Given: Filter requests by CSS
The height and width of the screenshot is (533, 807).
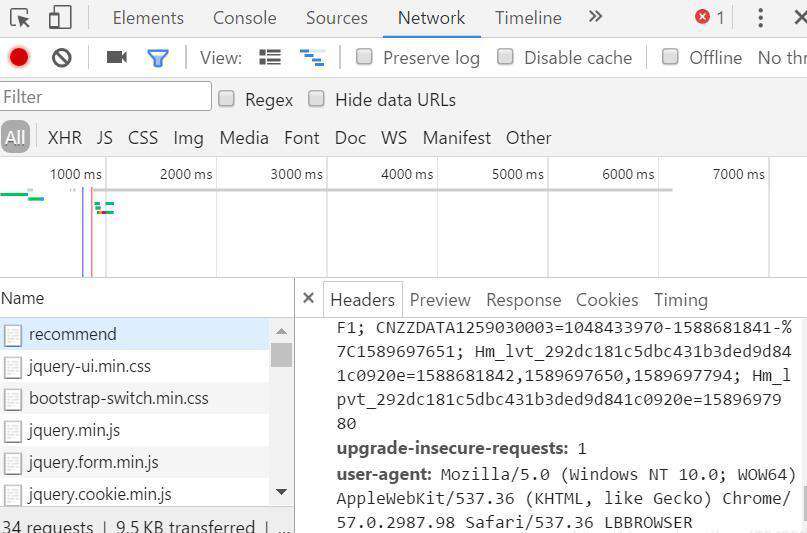Looking at the screenshot, I should pyautogui.click(x=143, y=137).
